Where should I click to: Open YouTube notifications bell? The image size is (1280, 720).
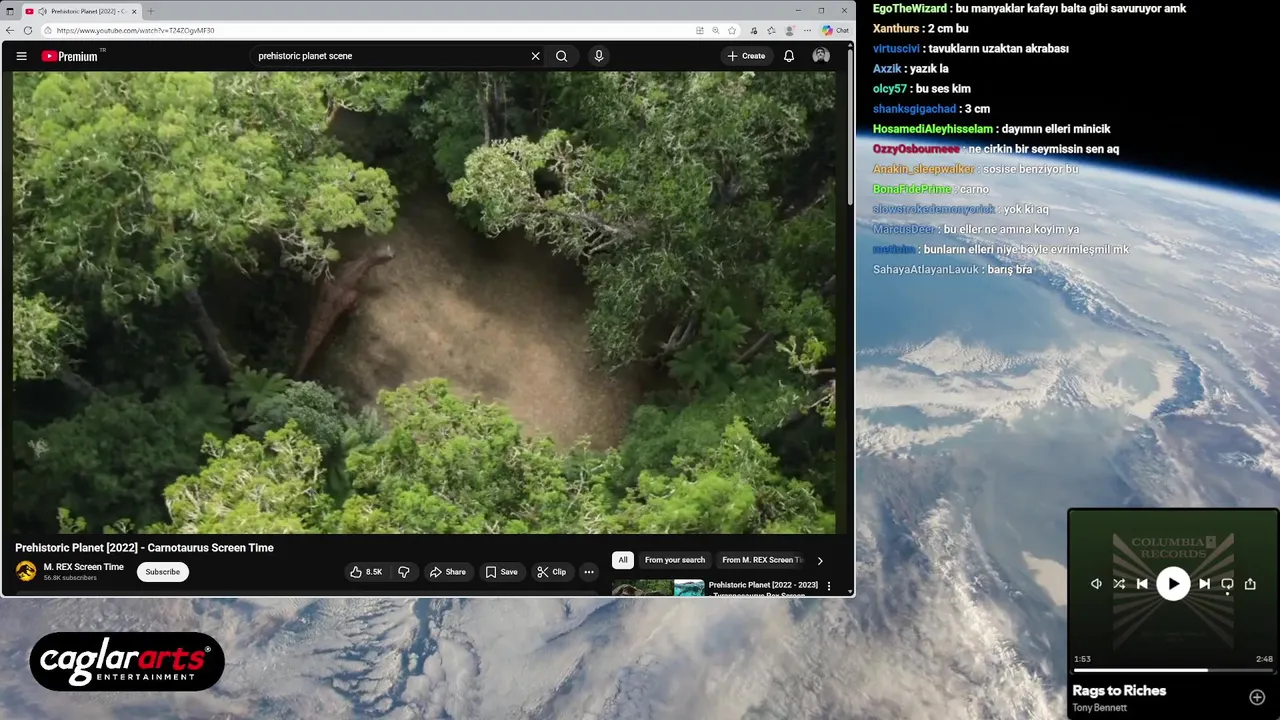tap(789, 56)
